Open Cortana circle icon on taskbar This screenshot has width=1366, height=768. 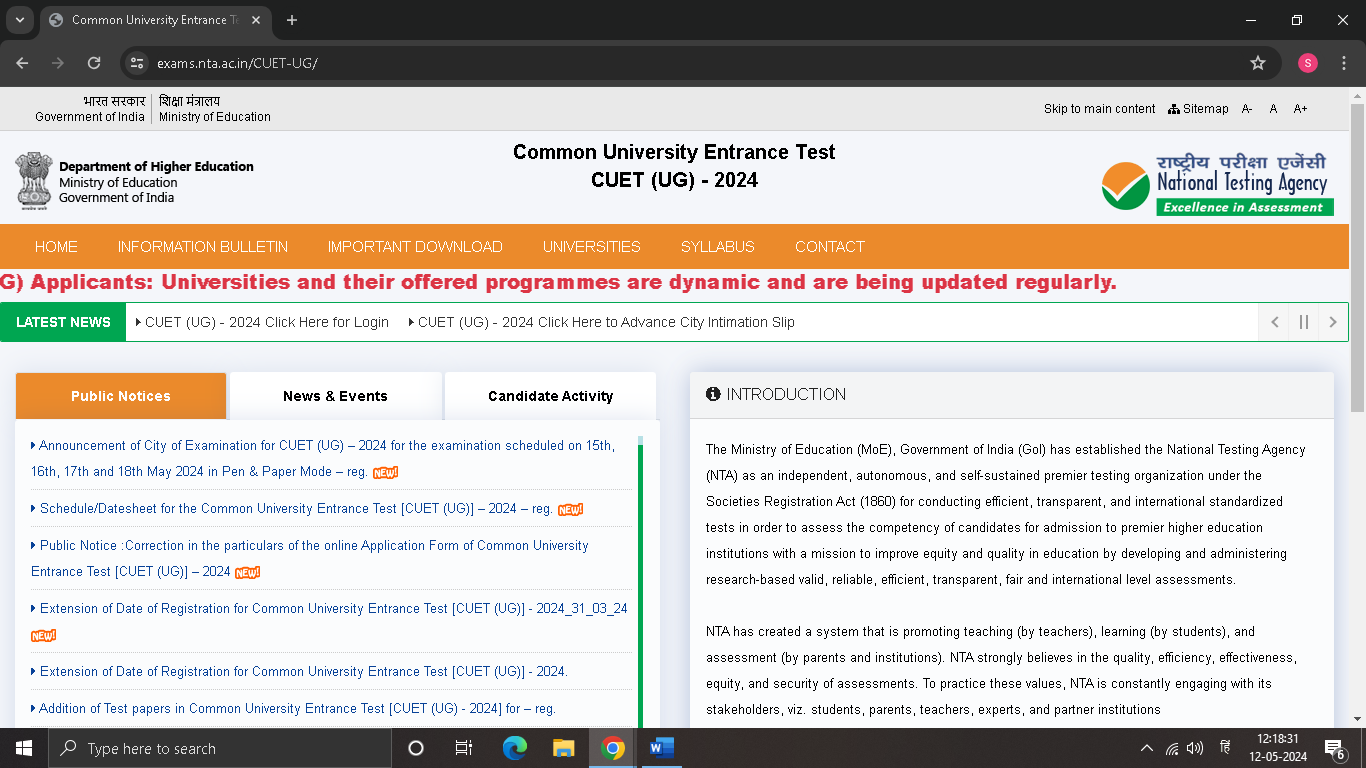tap(416, 748)
